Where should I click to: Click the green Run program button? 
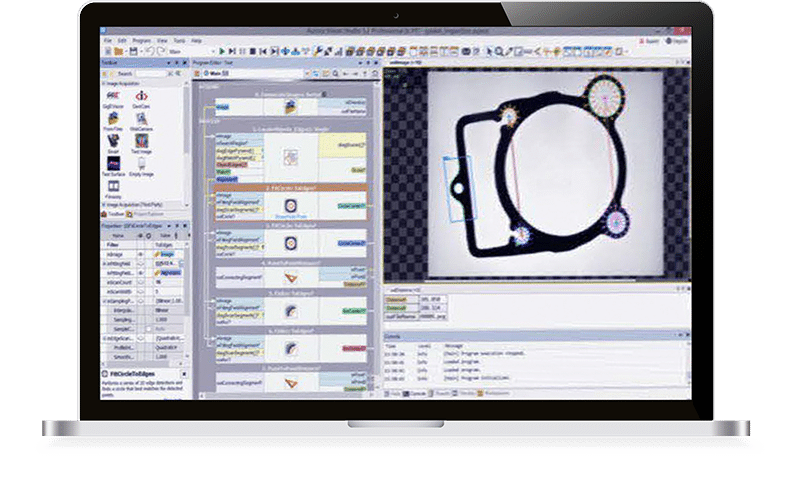[222, 52]
